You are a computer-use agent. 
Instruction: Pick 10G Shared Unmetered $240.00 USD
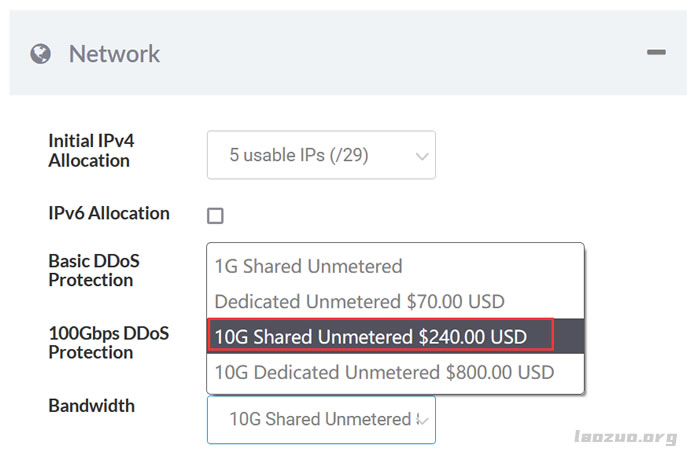[x=370, y=336]
